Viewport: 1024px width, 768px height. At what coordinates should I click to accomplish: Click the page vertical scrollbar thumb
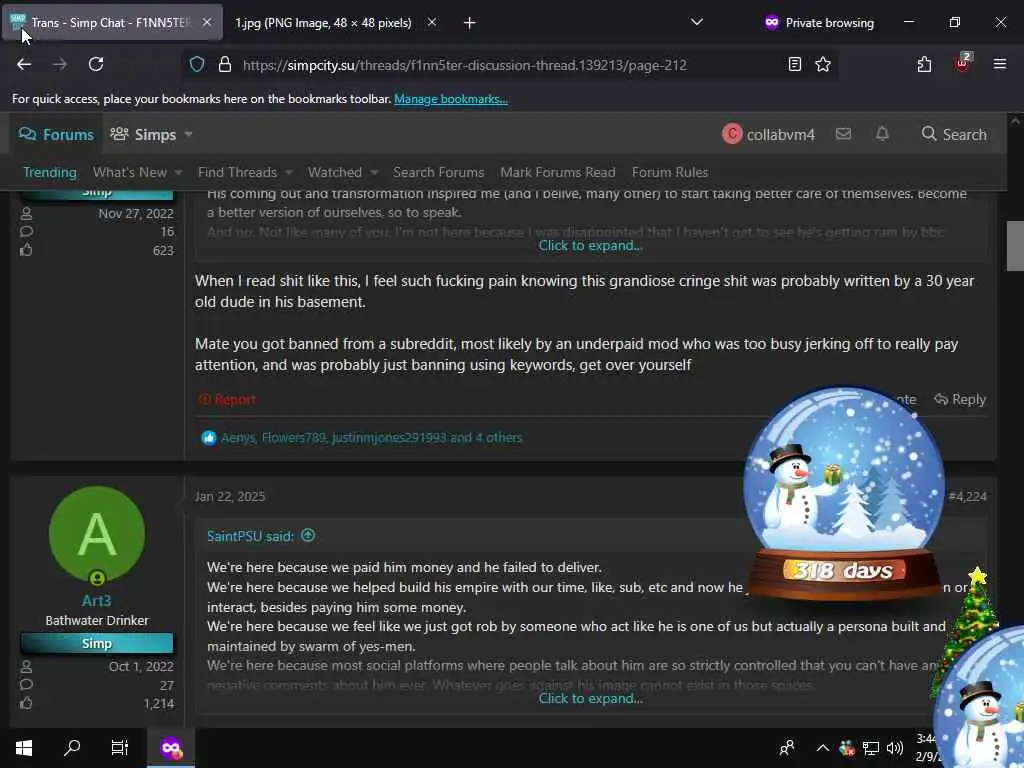click(x=1015, y=246)
